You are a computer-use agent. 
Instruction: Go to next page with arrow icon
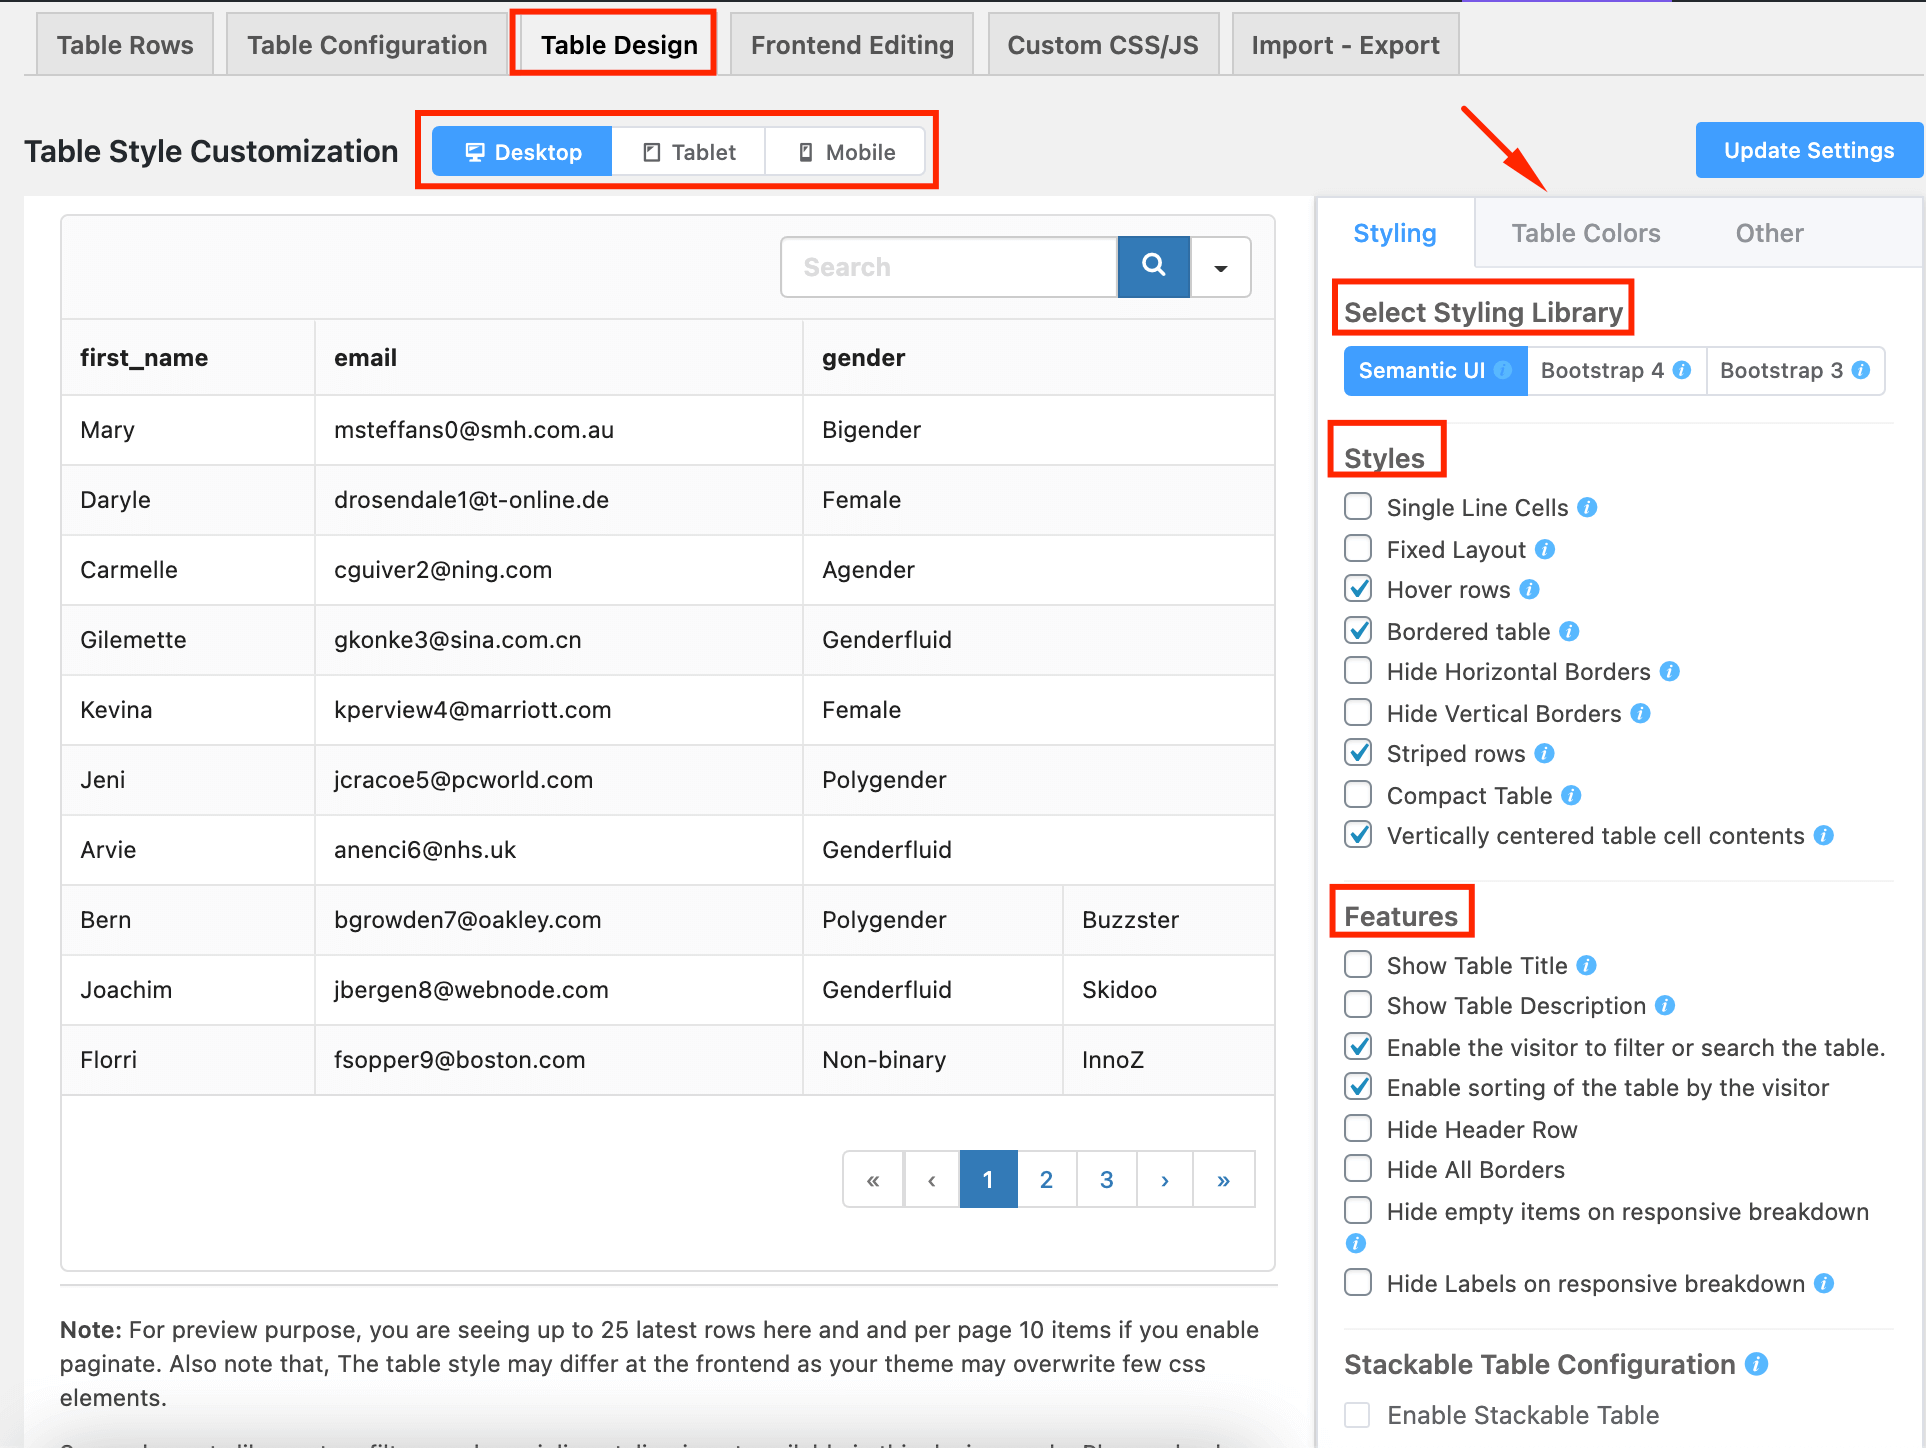pyautogui.click(x=1164, y=1179)
